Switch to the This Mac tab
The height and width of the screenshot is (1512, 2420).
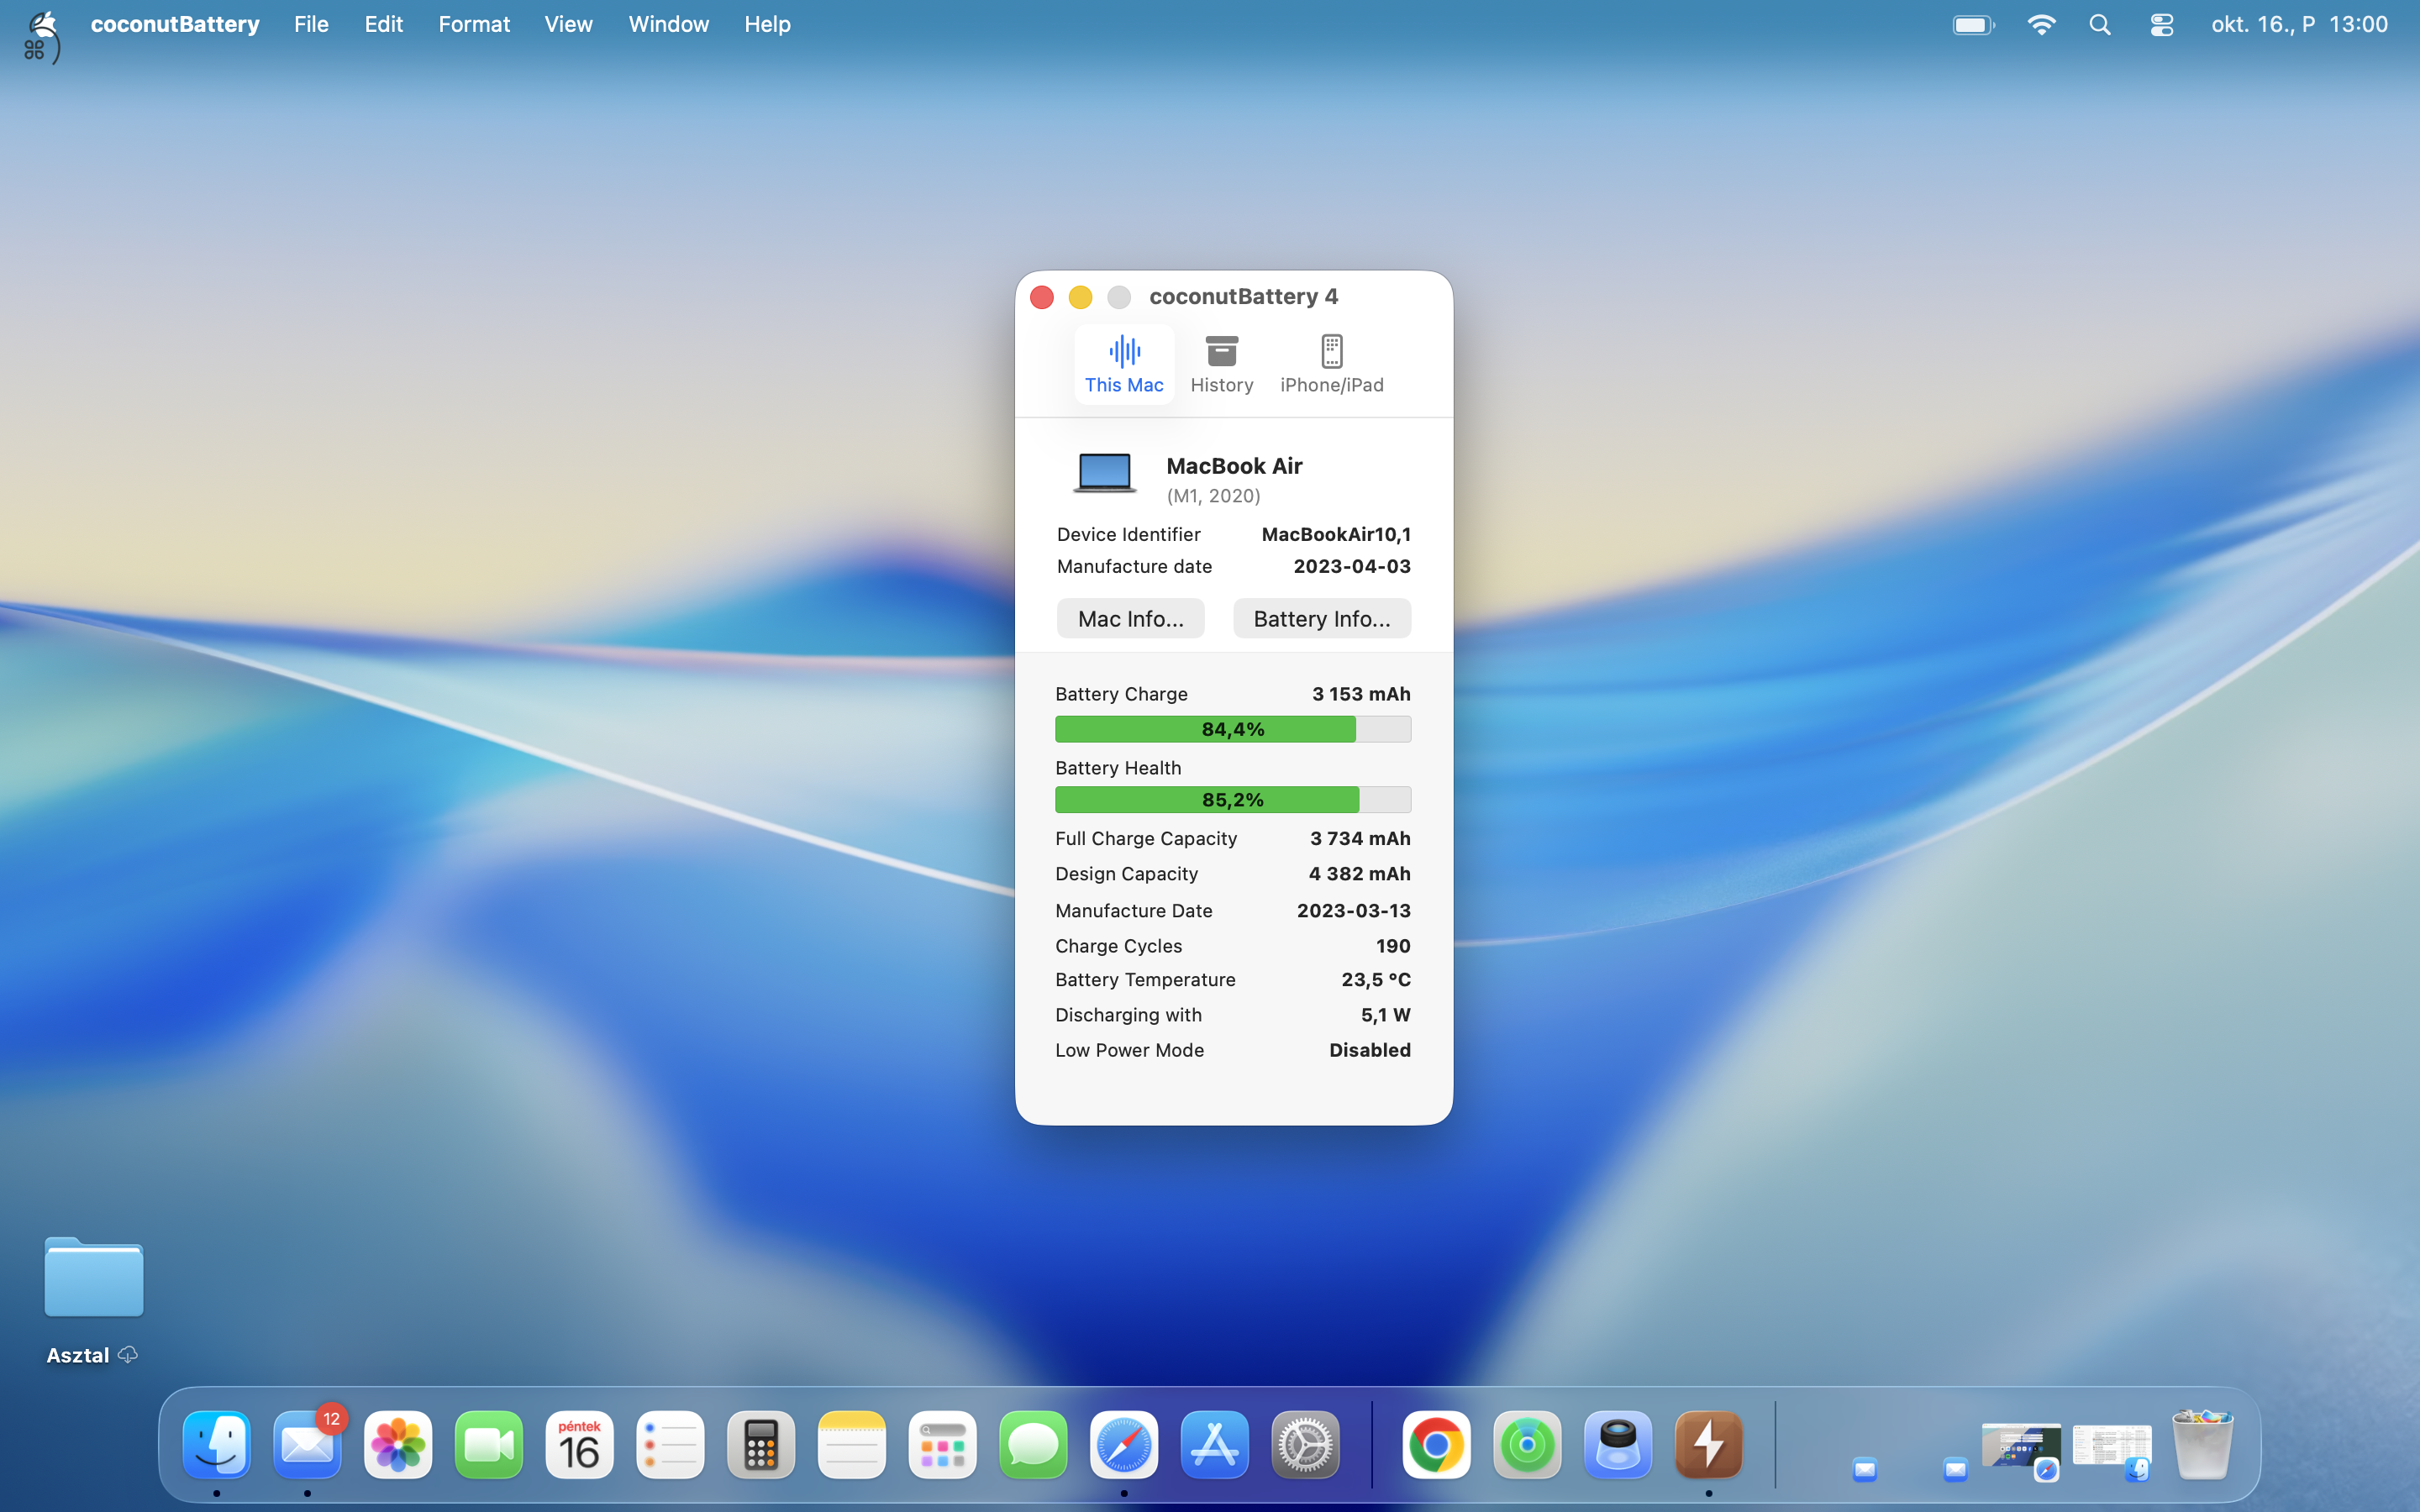(x=1124, y=364)
